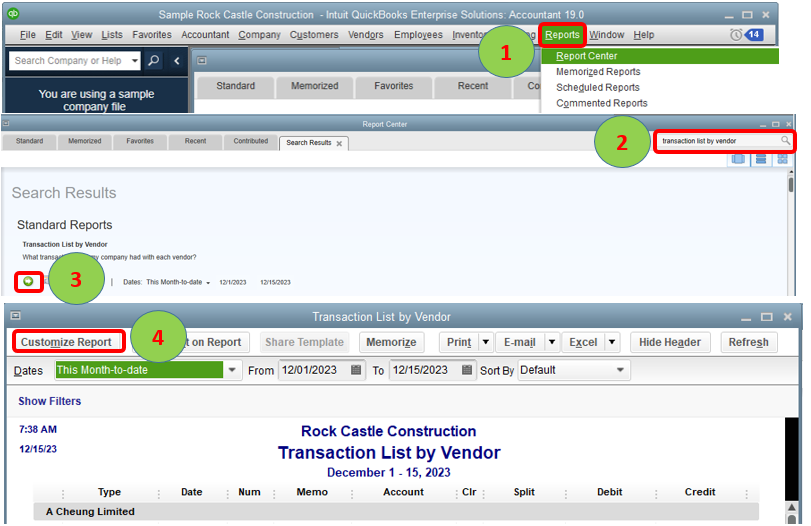
Task: Click the Report Center window menu icon
Action: (6, 124)
